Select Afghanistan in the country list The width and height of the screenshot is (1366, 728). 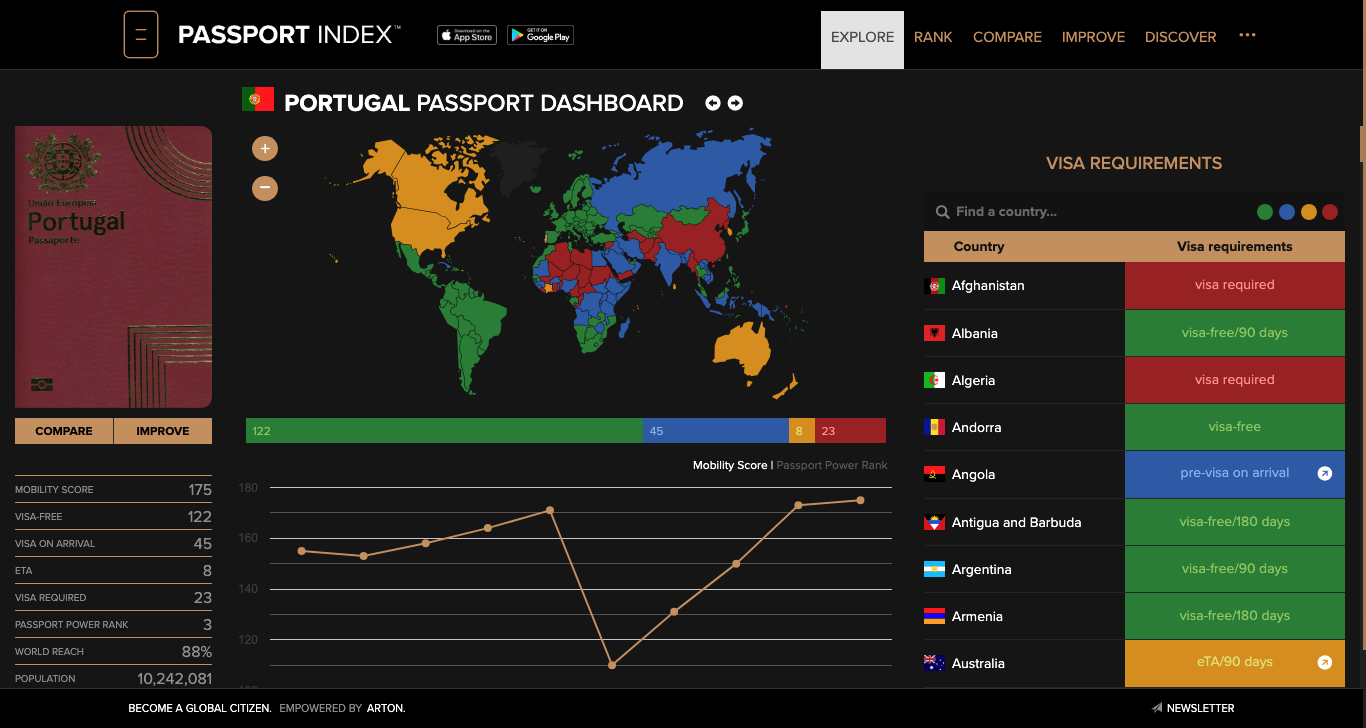pyautogui.click(x=988, y=286)
